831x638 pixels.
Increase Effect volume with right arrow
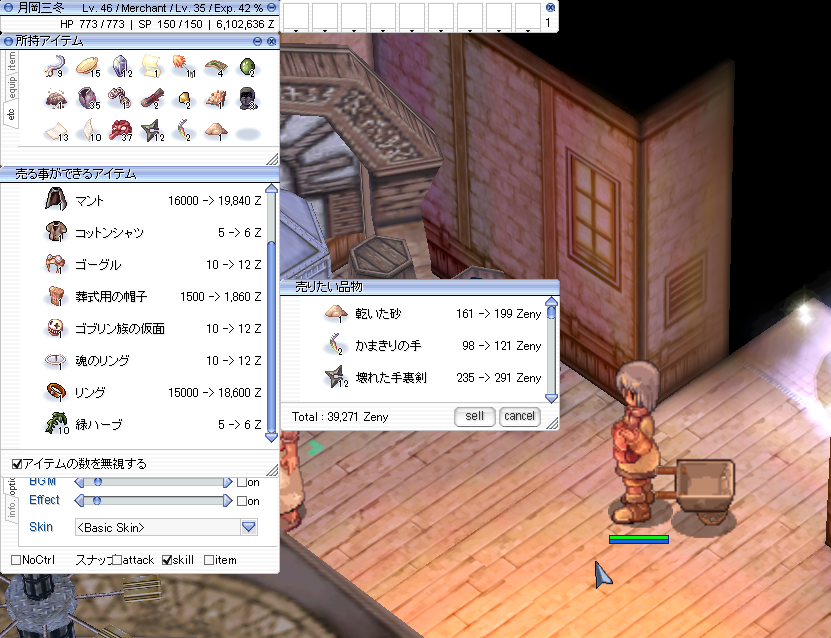(x=227, y=501)
